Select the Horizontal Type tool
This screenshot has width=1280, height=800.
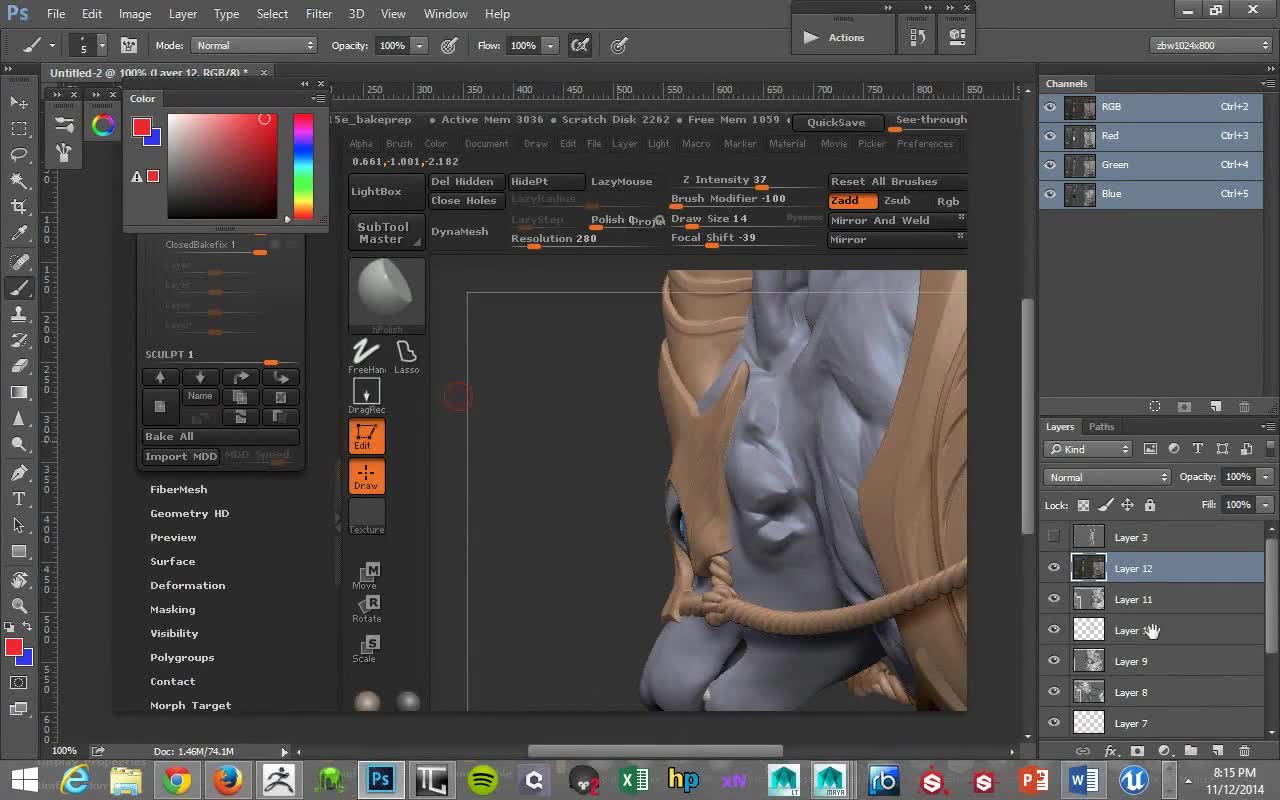coord(19,499)
